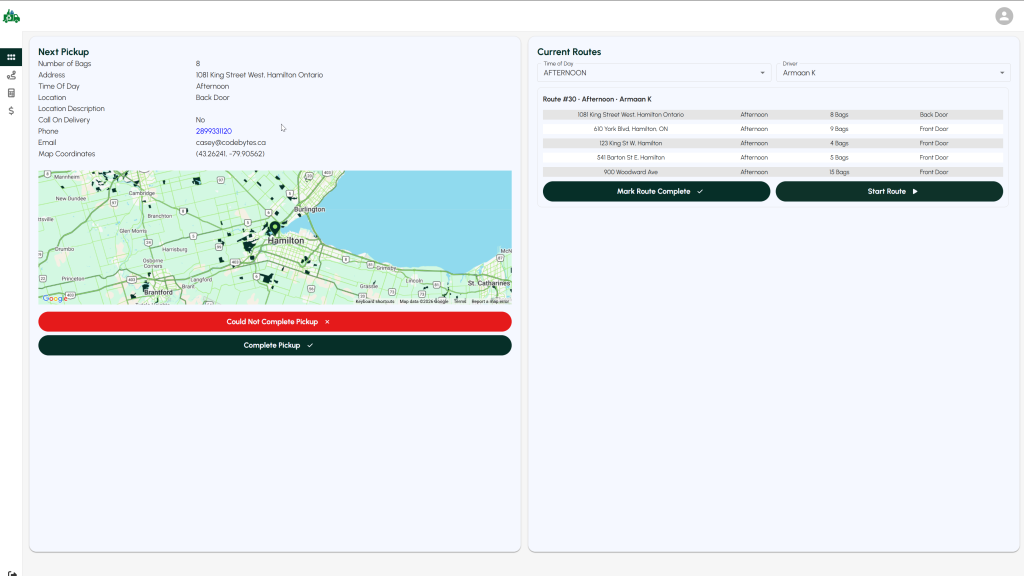Click the map pin marker on Hamilton

pyautogui.click(x=275, y=228)
